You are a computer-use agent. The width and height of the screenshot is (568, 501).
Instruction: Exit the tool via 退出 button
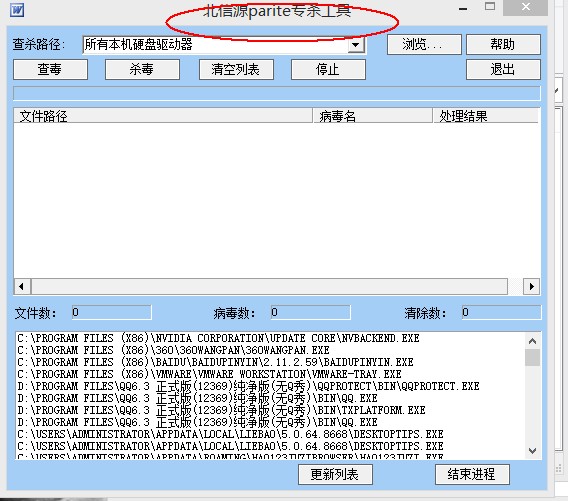click(x=503, y=69)
